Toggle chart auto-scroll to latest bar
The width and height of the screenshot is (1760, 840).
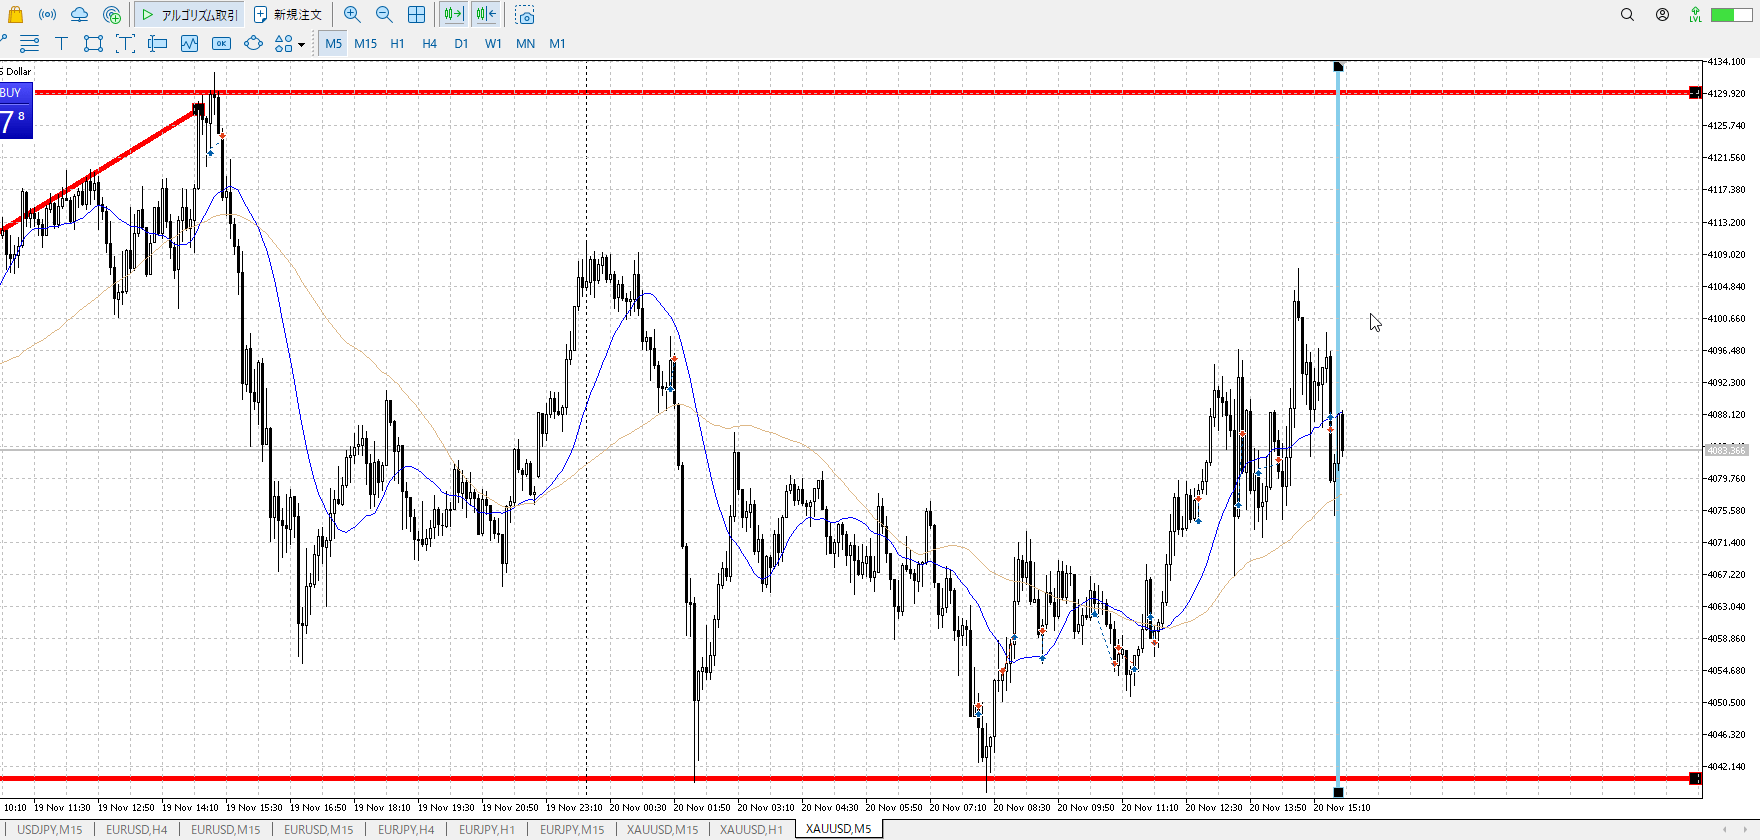453,15
